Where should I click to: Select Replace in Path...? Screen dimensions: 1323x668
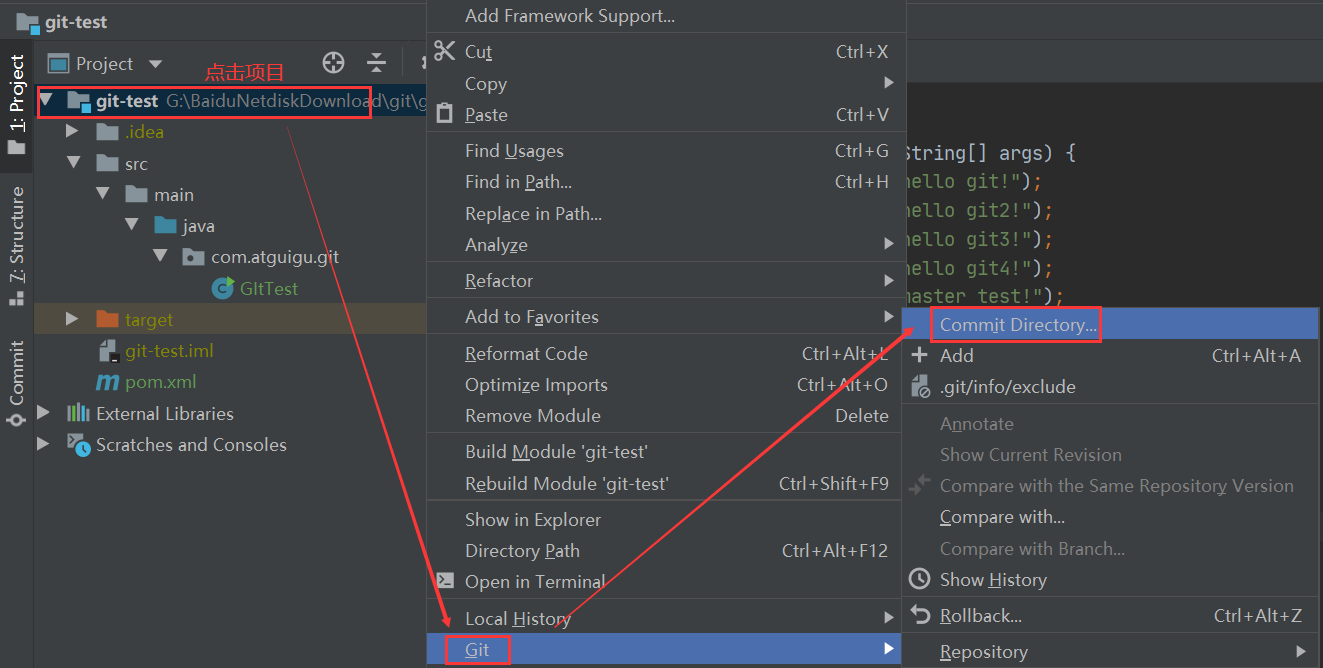tap(666, 214)
